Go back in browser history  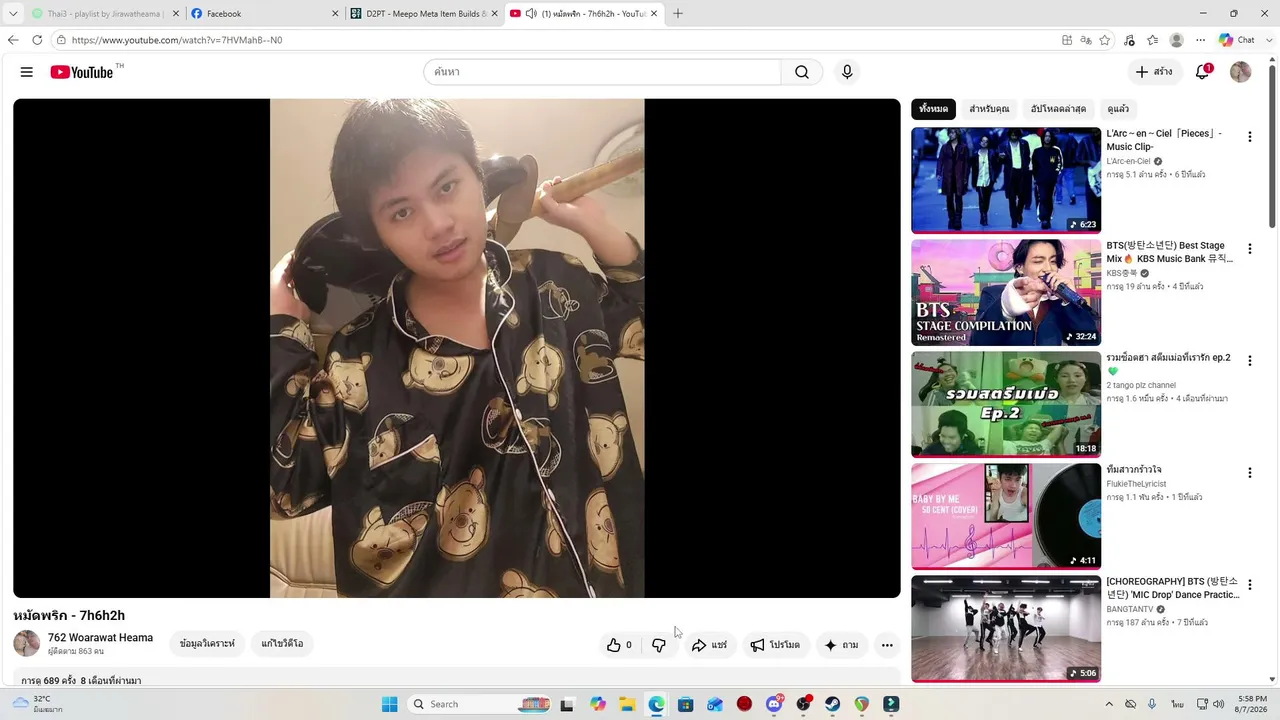pos(13,40)
